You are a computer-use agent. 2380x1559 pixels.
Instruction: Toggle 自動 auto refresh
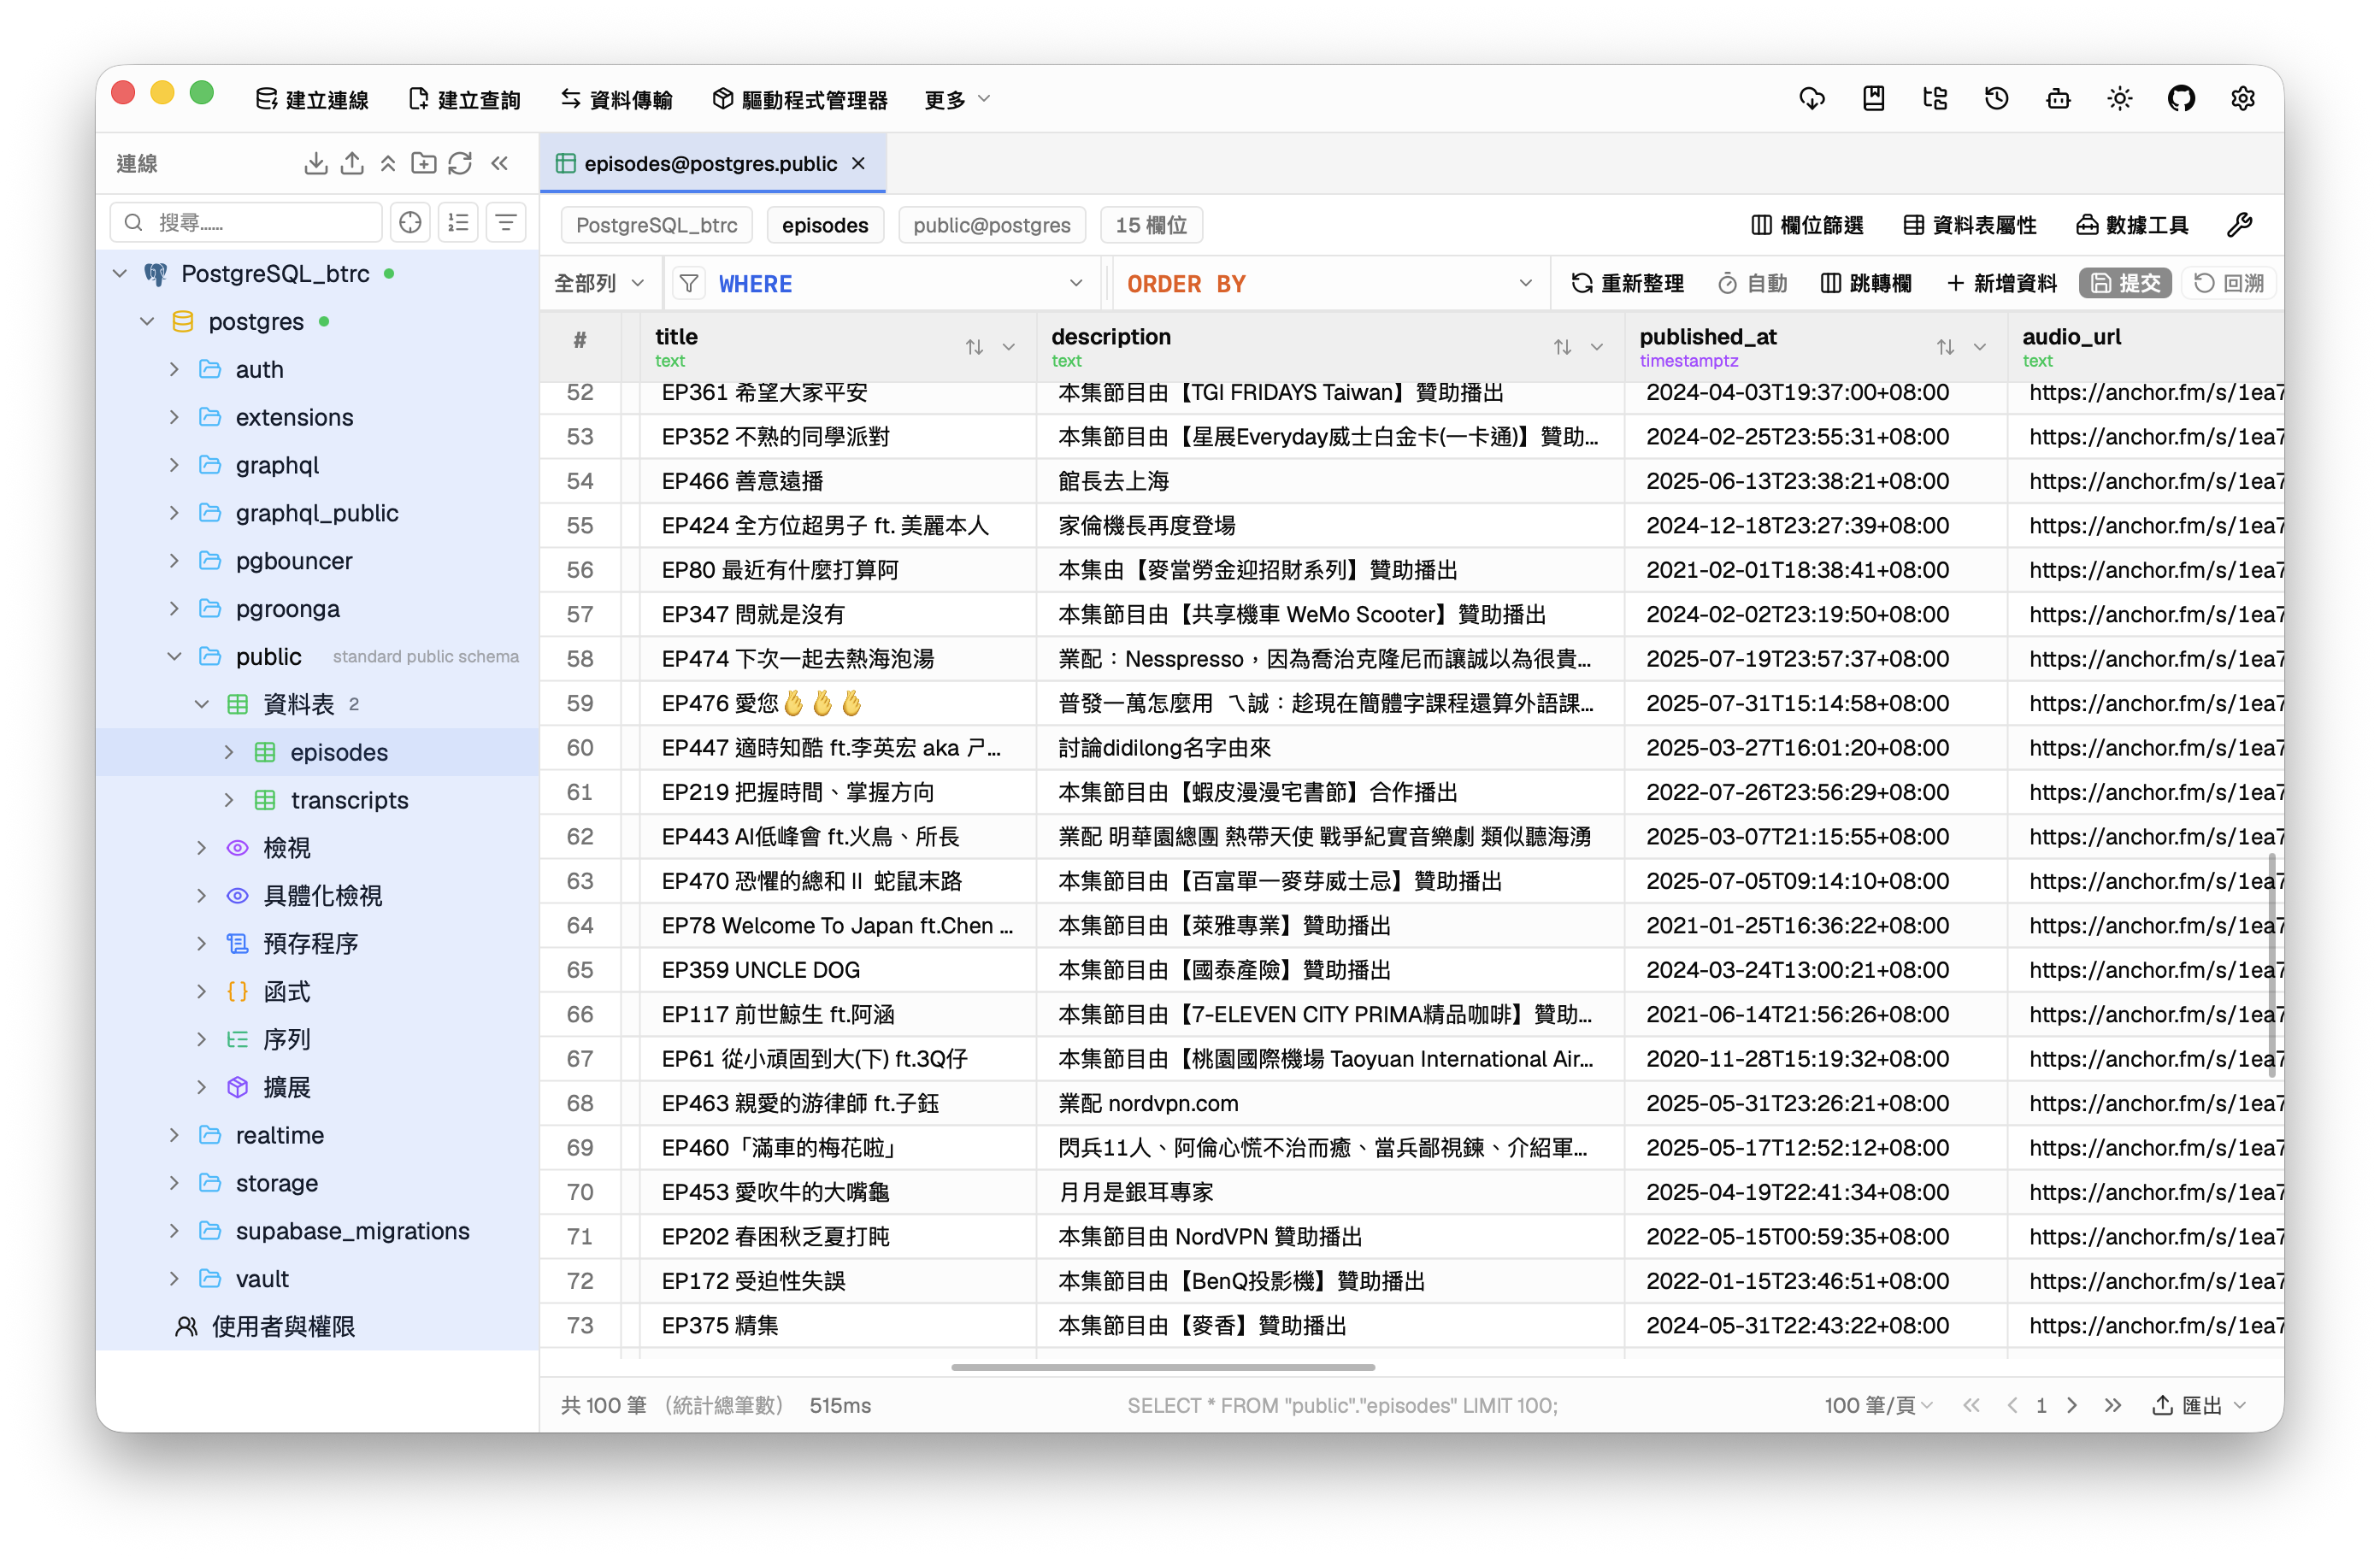1752,284
